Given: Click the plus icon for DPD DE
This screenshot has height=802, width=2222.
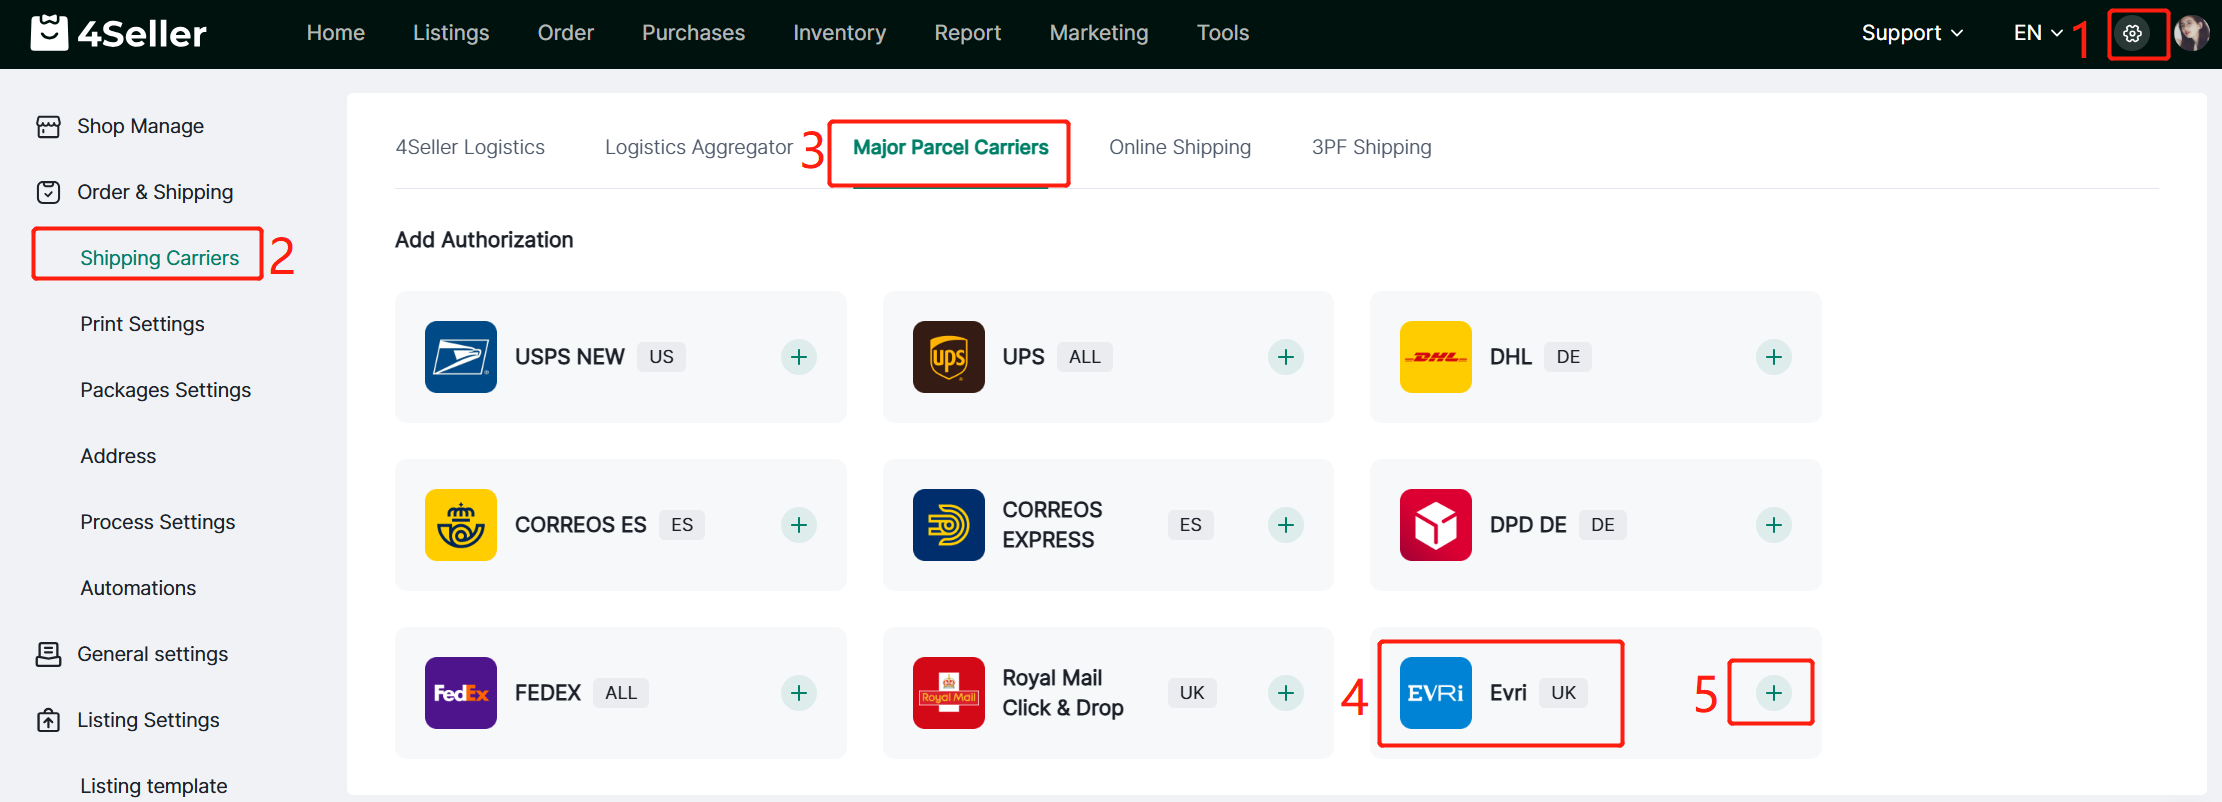Looking at the screenshot, I should [1772, 525].
